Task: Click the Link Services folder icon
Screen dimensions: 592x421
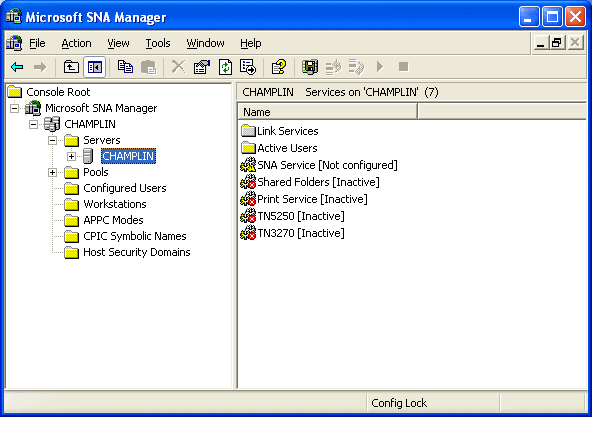Action: (248, 131)
